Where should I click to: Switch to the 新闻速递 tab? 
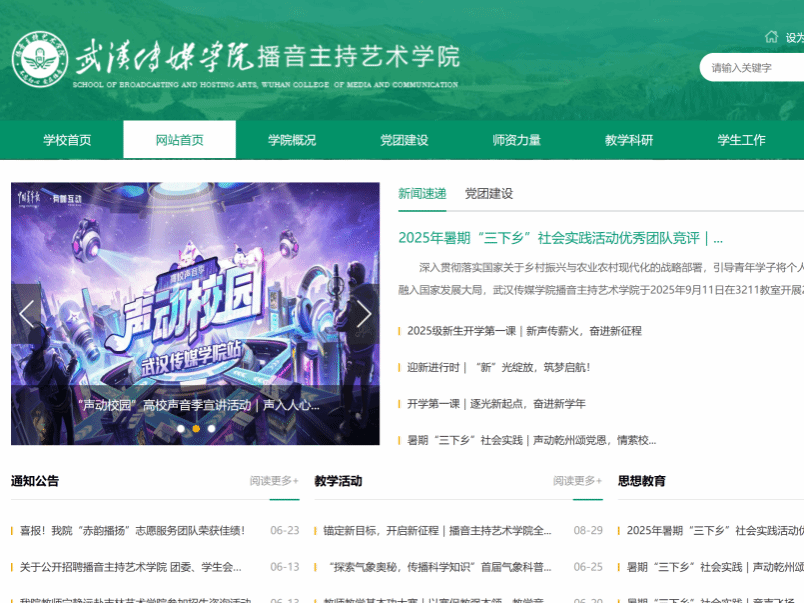(x=422, y=194)
